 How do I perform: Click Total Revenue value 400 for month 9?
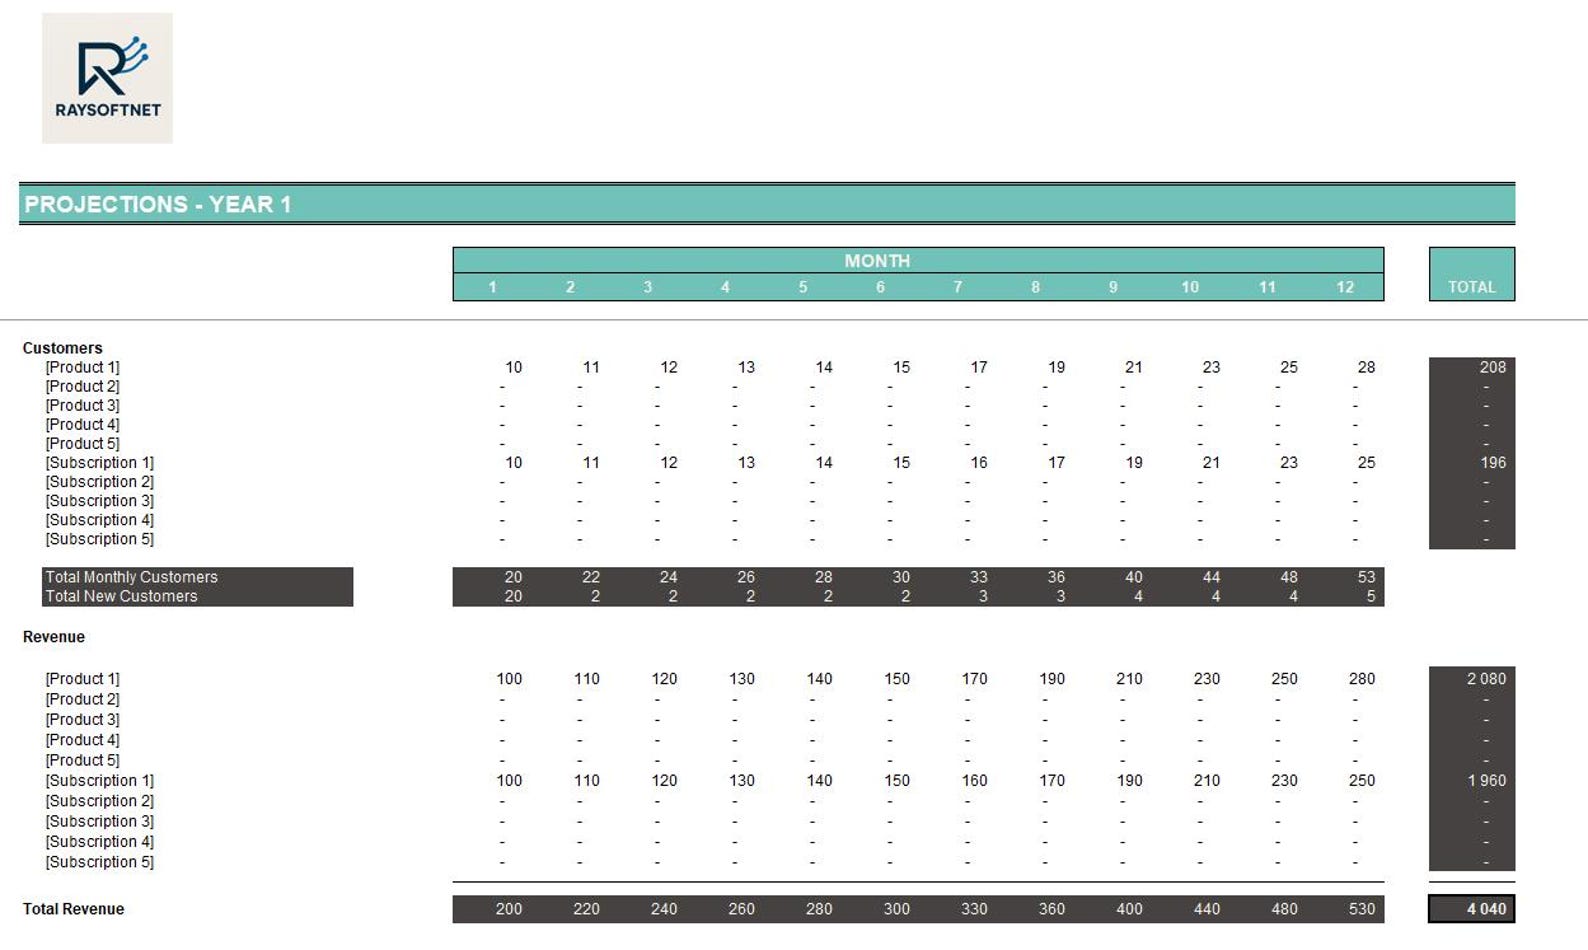point(1129,909)
